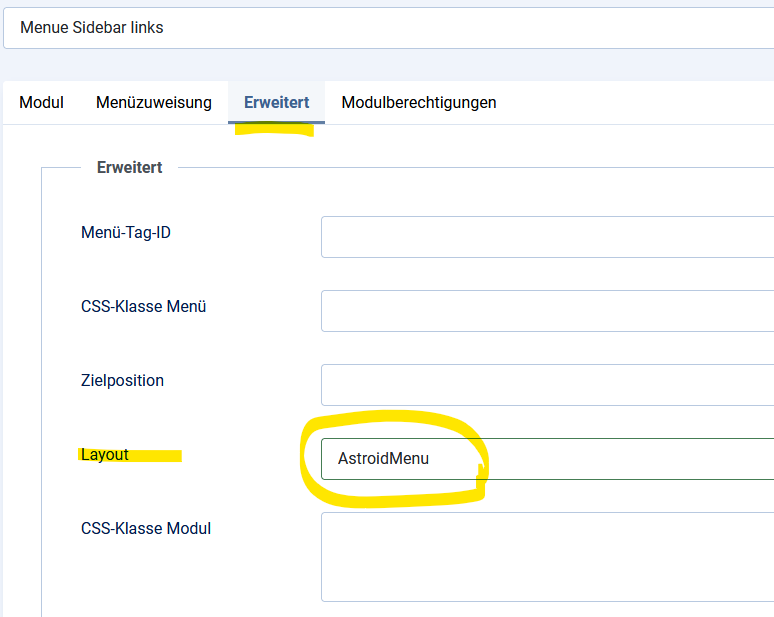Click into the Zielposition input box
The width and height of the screenshot is (774, 617).
pyautogui.click(x=547, y=385)
